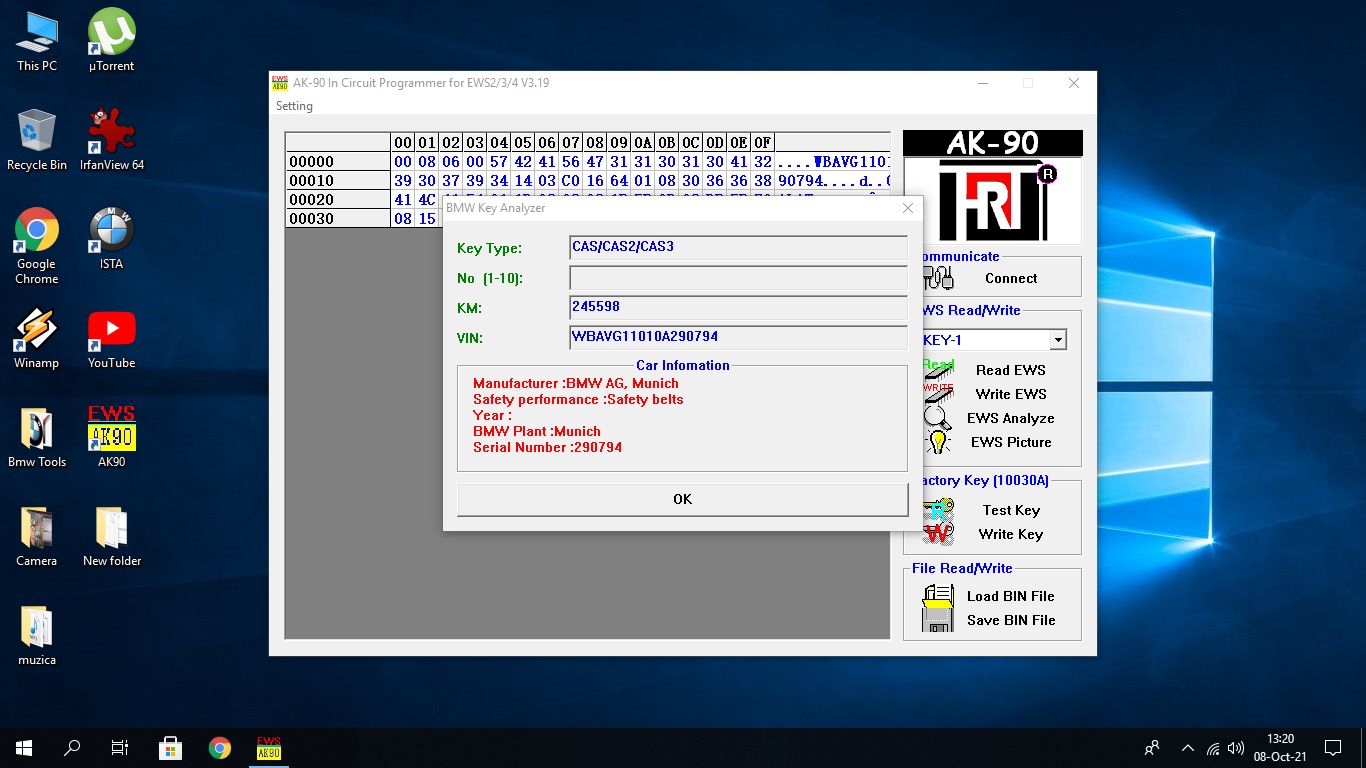Click column header 0F in hex table
The image size is (1366, 768).
762,143
